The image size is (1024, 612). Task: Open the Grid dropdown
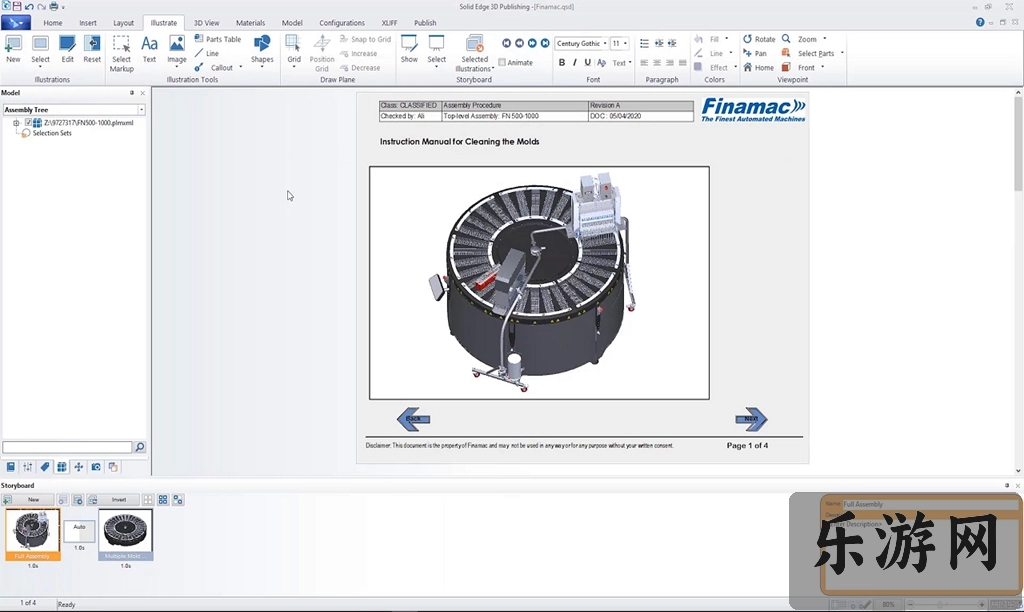click(x=294, y=67)
